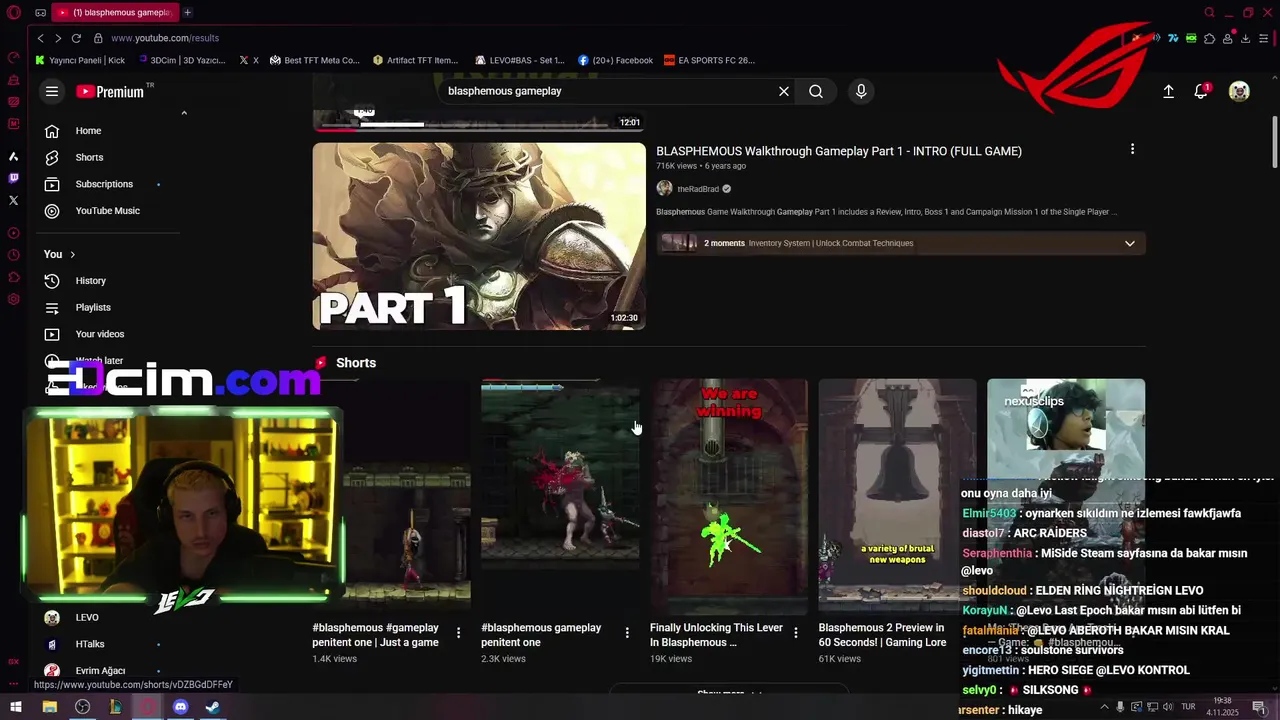Open Windows Start button

[x=16, y=707]
